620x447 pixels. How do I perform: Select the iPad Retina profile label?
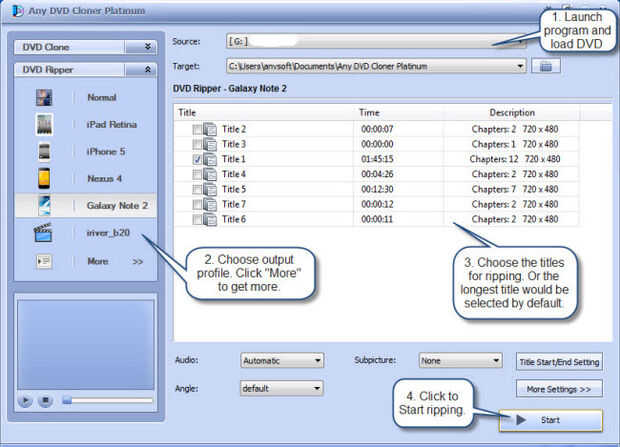point(112,125)
